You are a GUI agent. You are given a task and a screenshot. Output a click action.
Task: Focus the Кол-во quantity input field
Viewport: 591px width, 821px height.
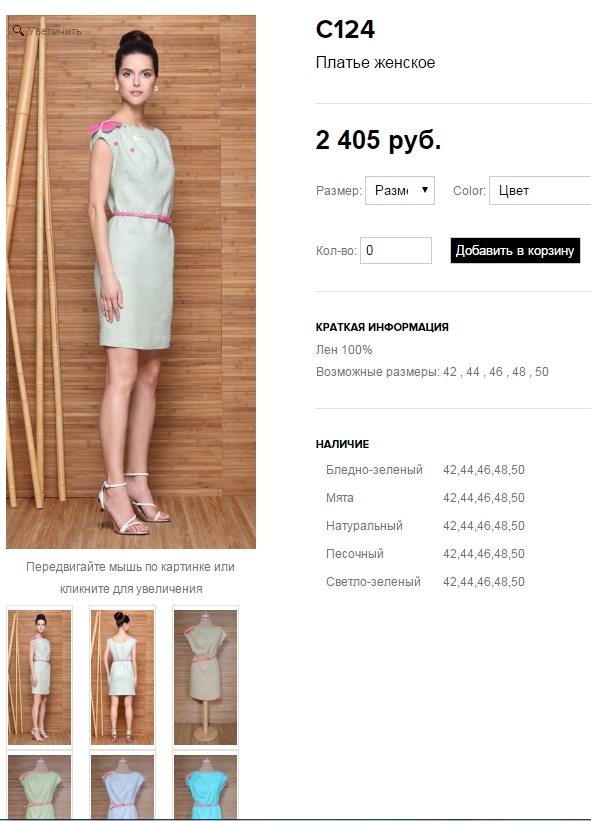click(x=396, y=250)
